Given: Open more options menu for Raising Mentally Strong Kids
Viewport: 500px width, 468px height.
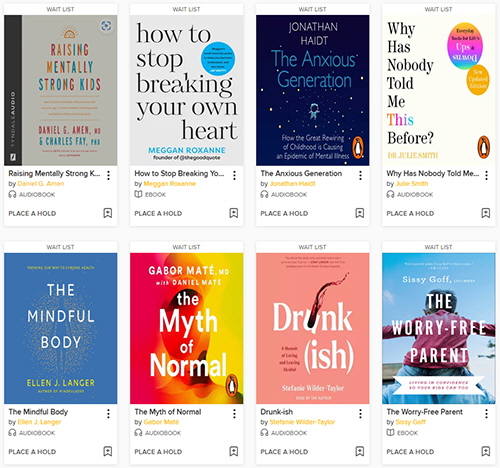Looking at the screenshot, I should pyautogui.click(x=108, y=175).
